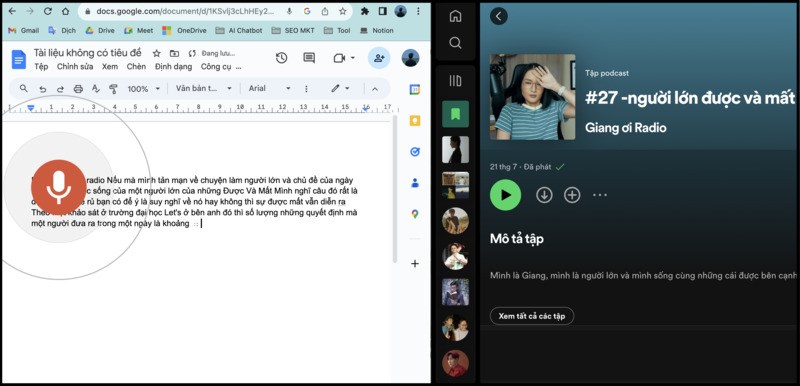Click the Spotify back chevron button
This screenshot has height=386, width=800.
(498, 16)
